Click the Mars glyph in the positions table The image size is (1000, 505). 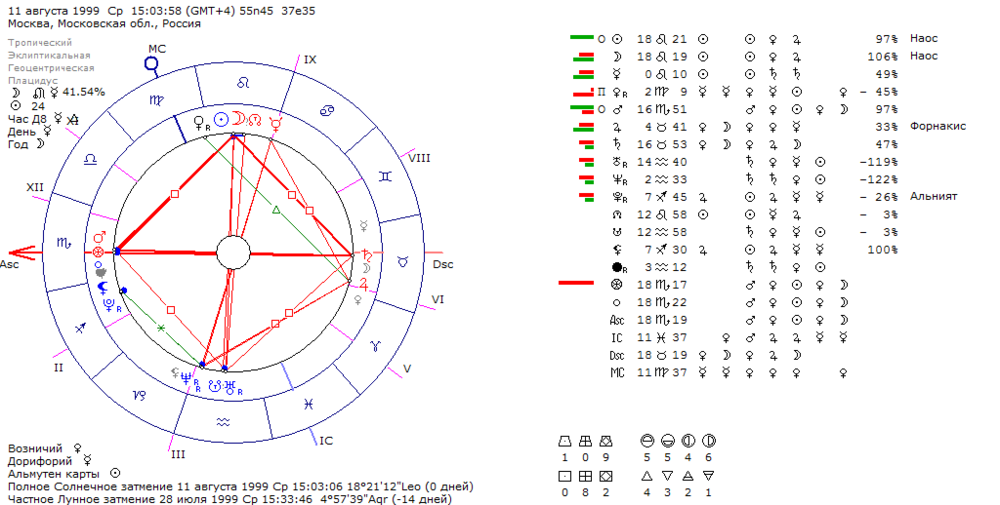tap(617, 110)
